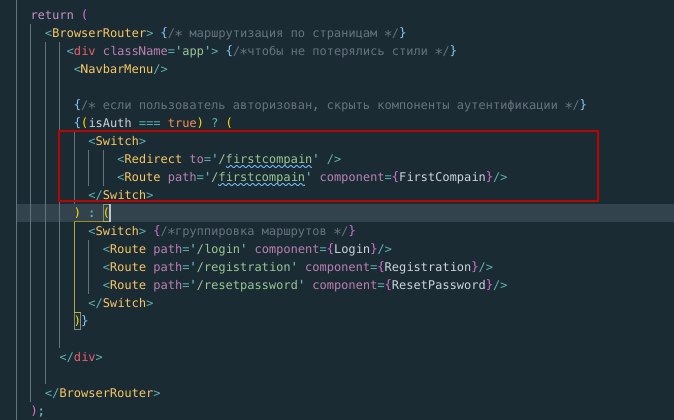
Task: Click the comment 'группировка маршрутов'
Action: [250, 231]
